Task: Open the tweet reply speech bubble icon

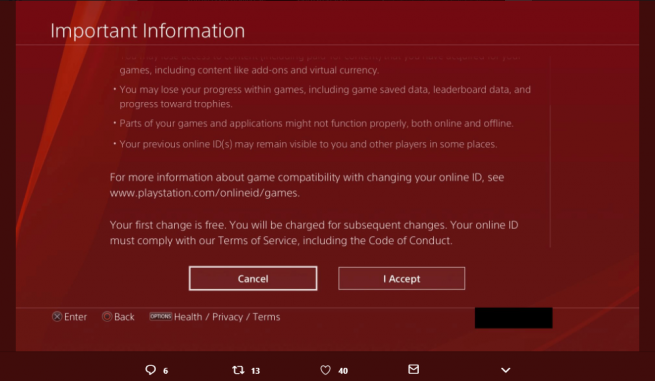Action: pyautogui.click(x=150, y=370)
